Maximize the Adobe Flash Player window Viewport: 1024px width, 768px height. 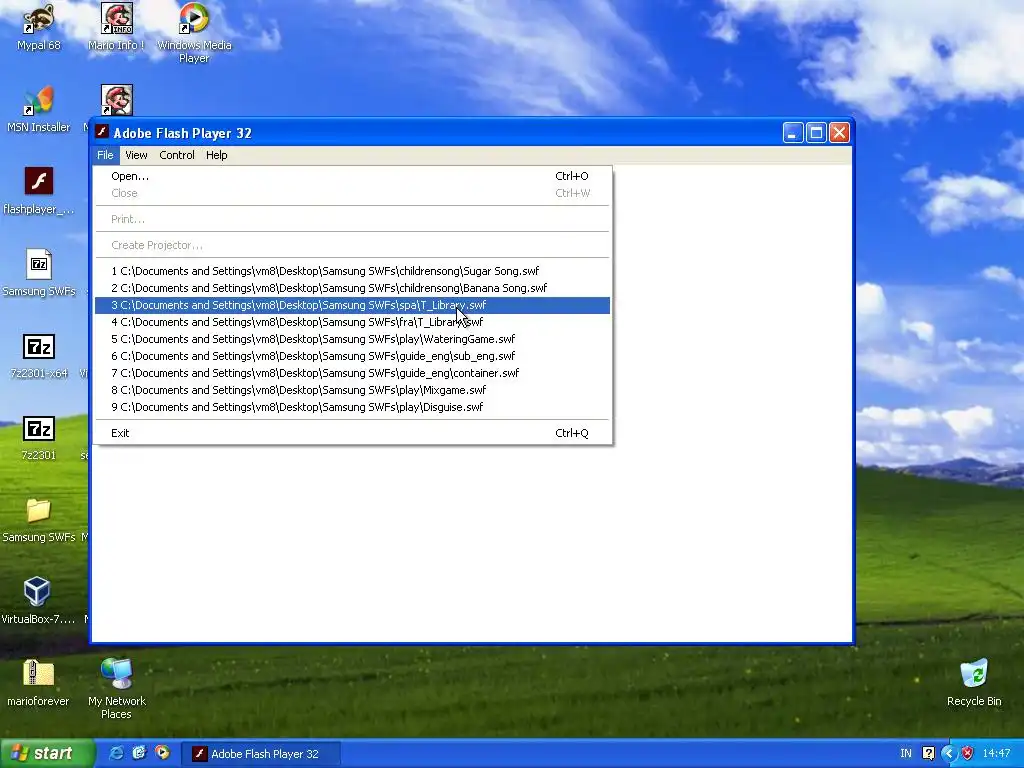coord(816,133)
